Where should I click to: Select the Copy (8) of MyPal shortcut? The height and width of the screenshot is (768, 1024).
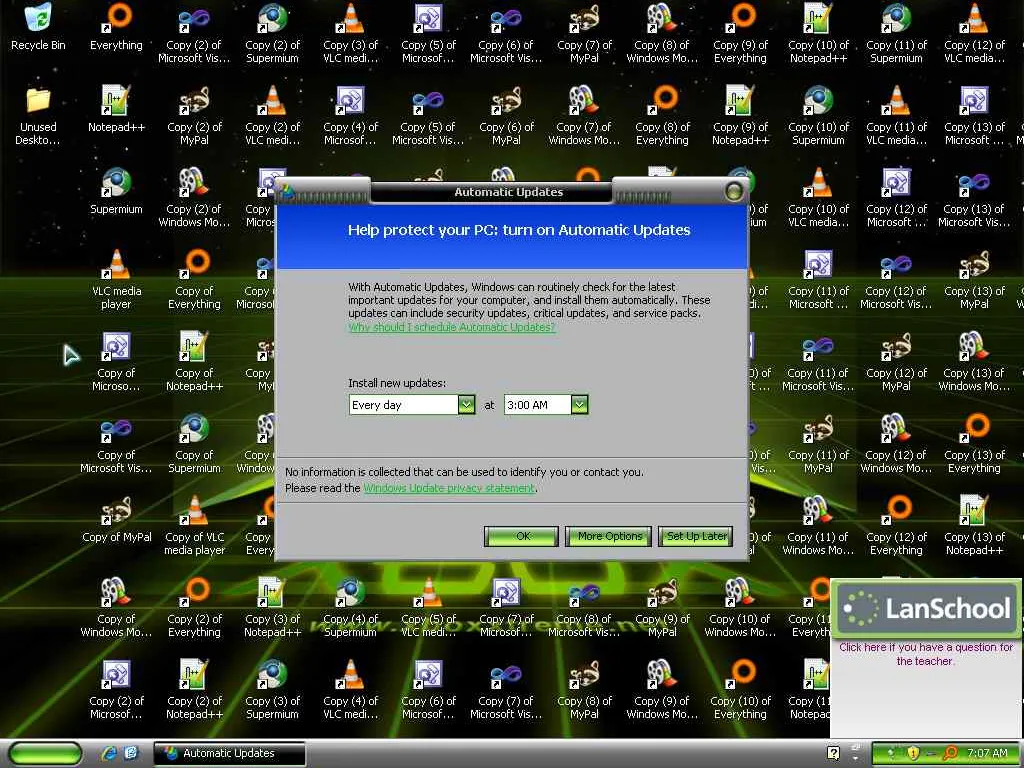(584, 690)
